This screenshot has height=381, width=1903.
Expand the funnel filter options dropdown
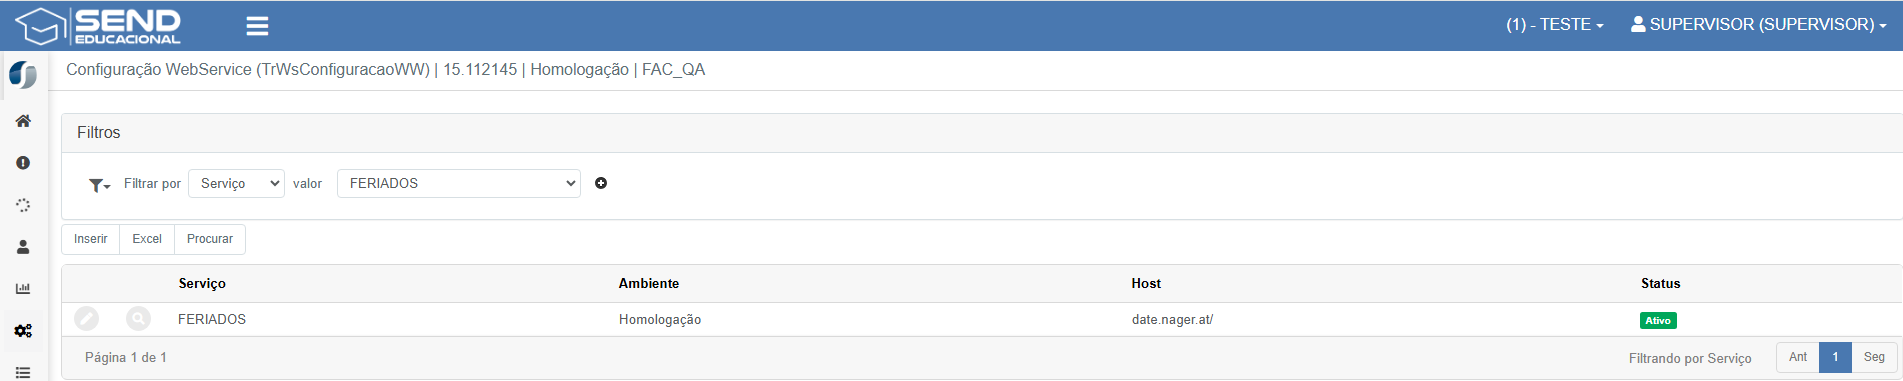99,185
